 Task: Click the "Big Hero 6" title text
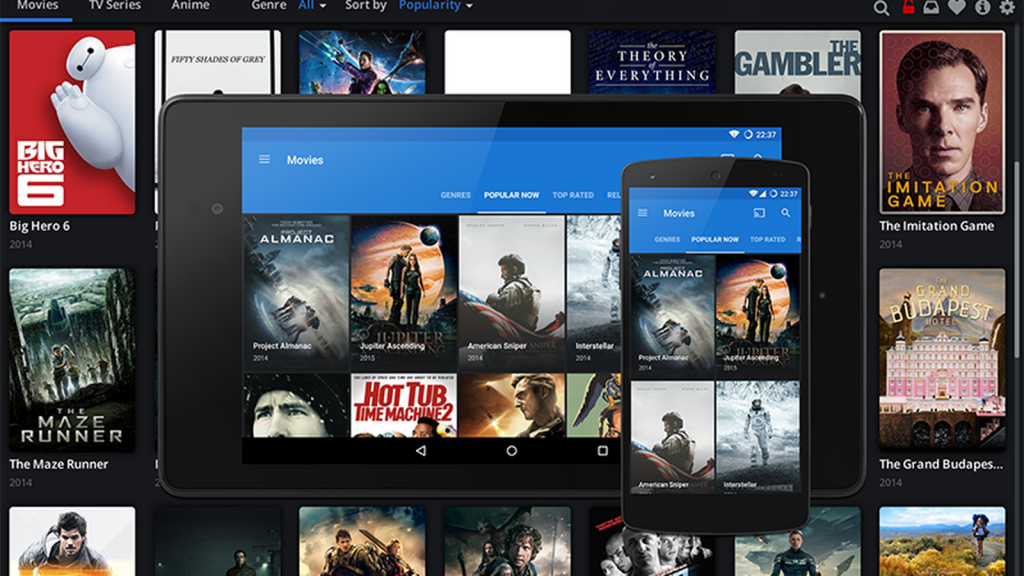click(x=39, y=226)
